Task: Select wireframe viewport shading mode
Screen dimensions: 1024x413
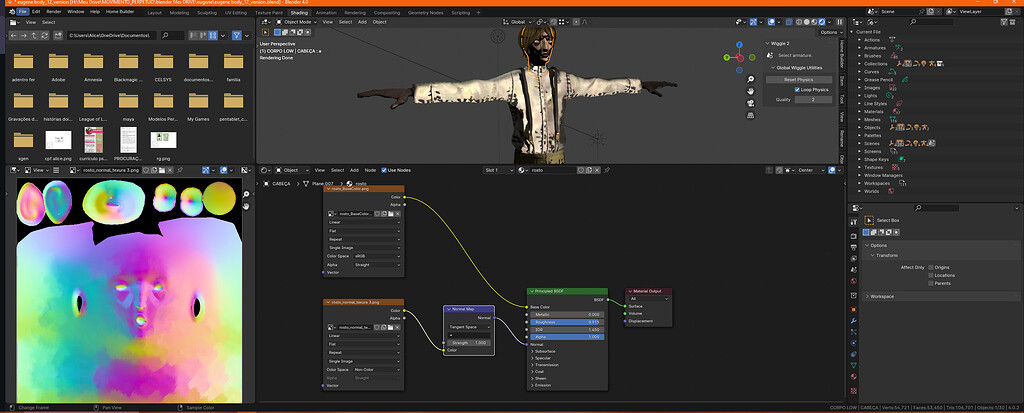Action: coord(799,22)
